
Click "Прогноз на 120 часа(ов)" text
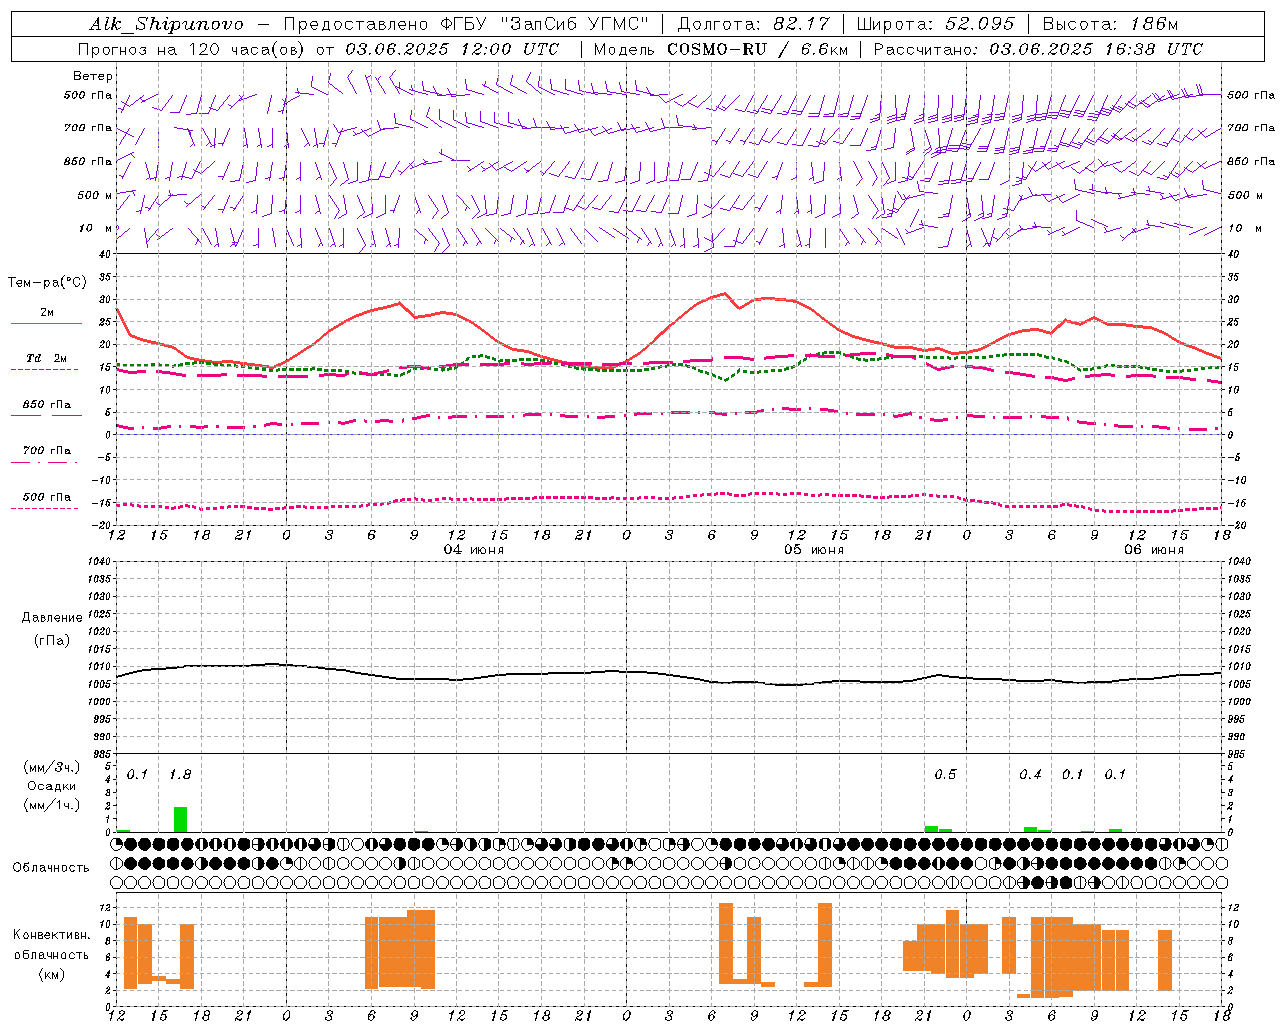tap(191, 49)
